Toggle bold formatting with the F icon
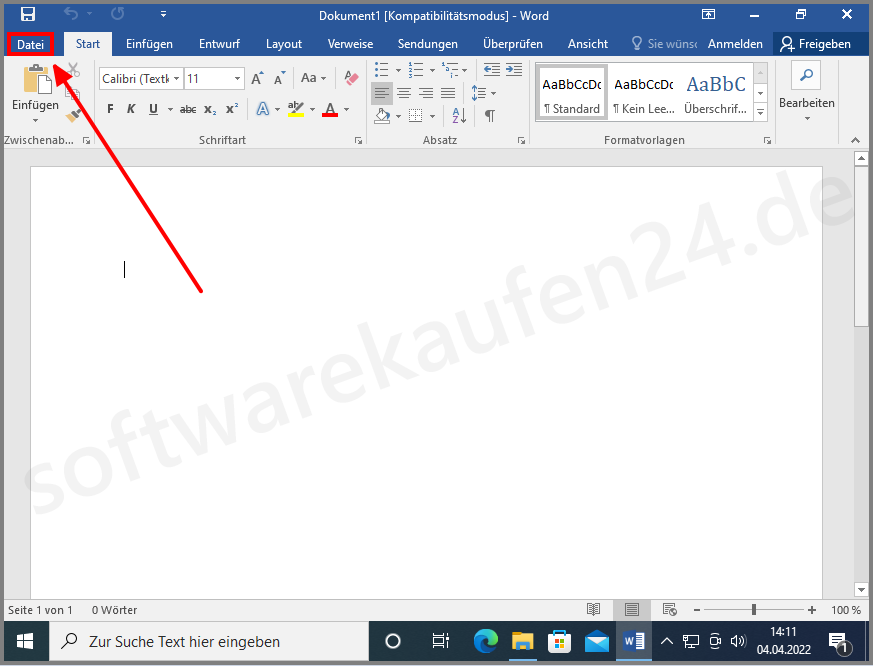Image resolution: width=873 pixels, height=666 pixels. click(x=109, y=109)
